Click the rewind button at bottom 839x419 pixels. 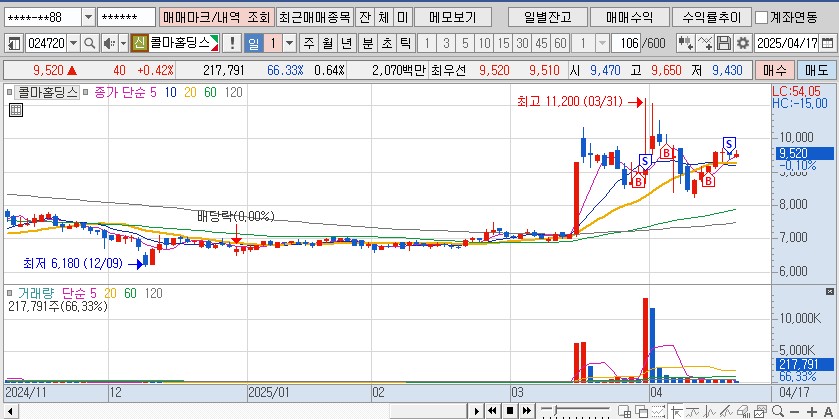492,411
